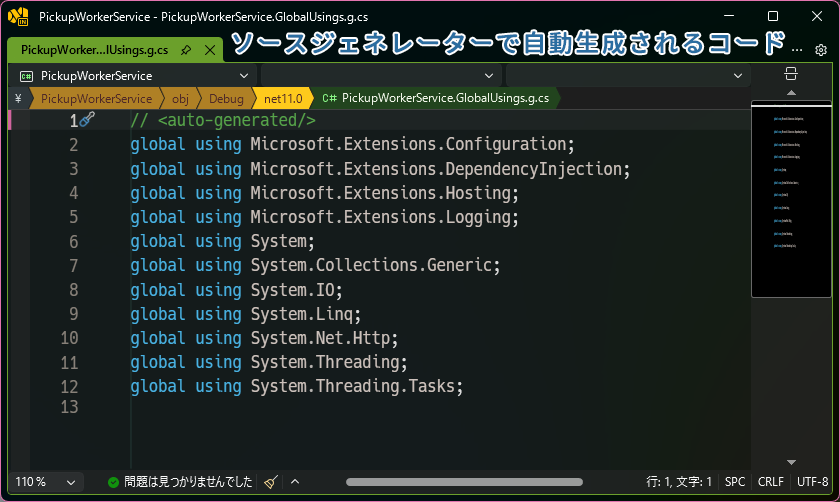840x502 pixels.
Task: Click Microsoft.Extensions.DependencyInjection on line 3
Action: 437,169
